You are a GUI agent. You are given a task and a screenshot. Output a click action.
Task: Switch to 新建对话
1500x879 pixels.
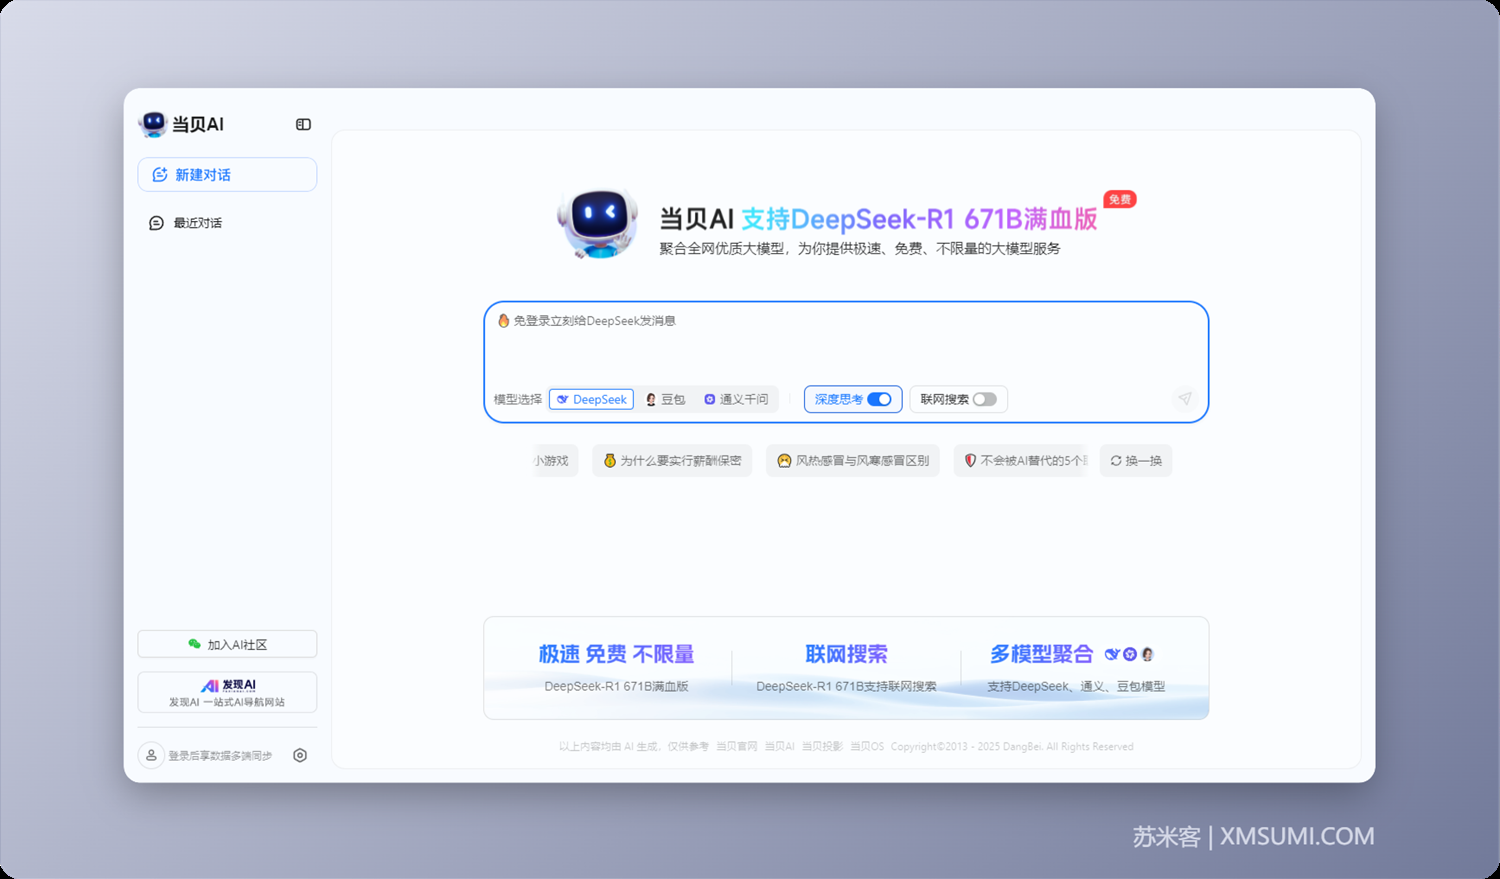point(227,174)
